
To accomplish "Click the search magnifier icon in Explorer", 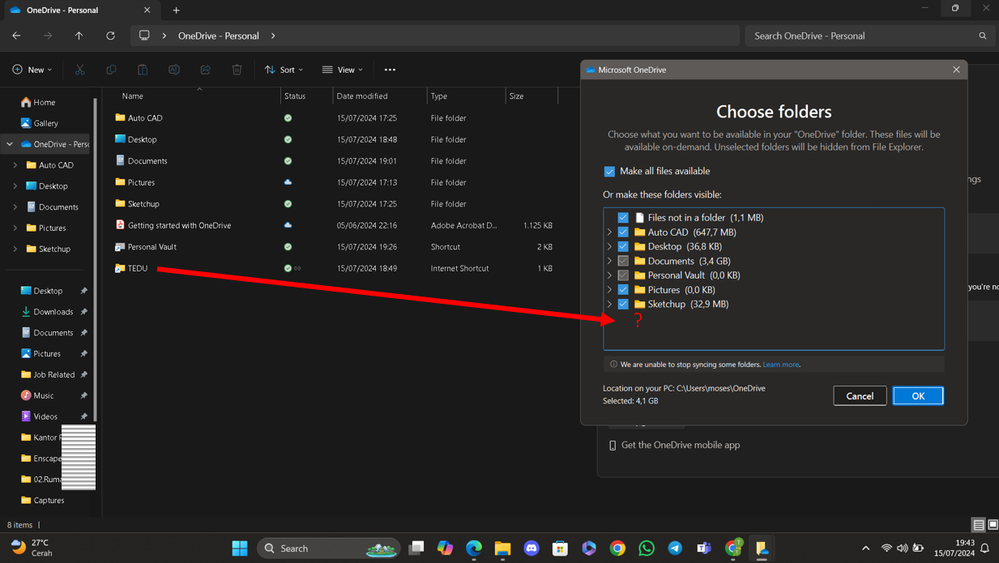I will pyautogui.click(x=982, y=36).
